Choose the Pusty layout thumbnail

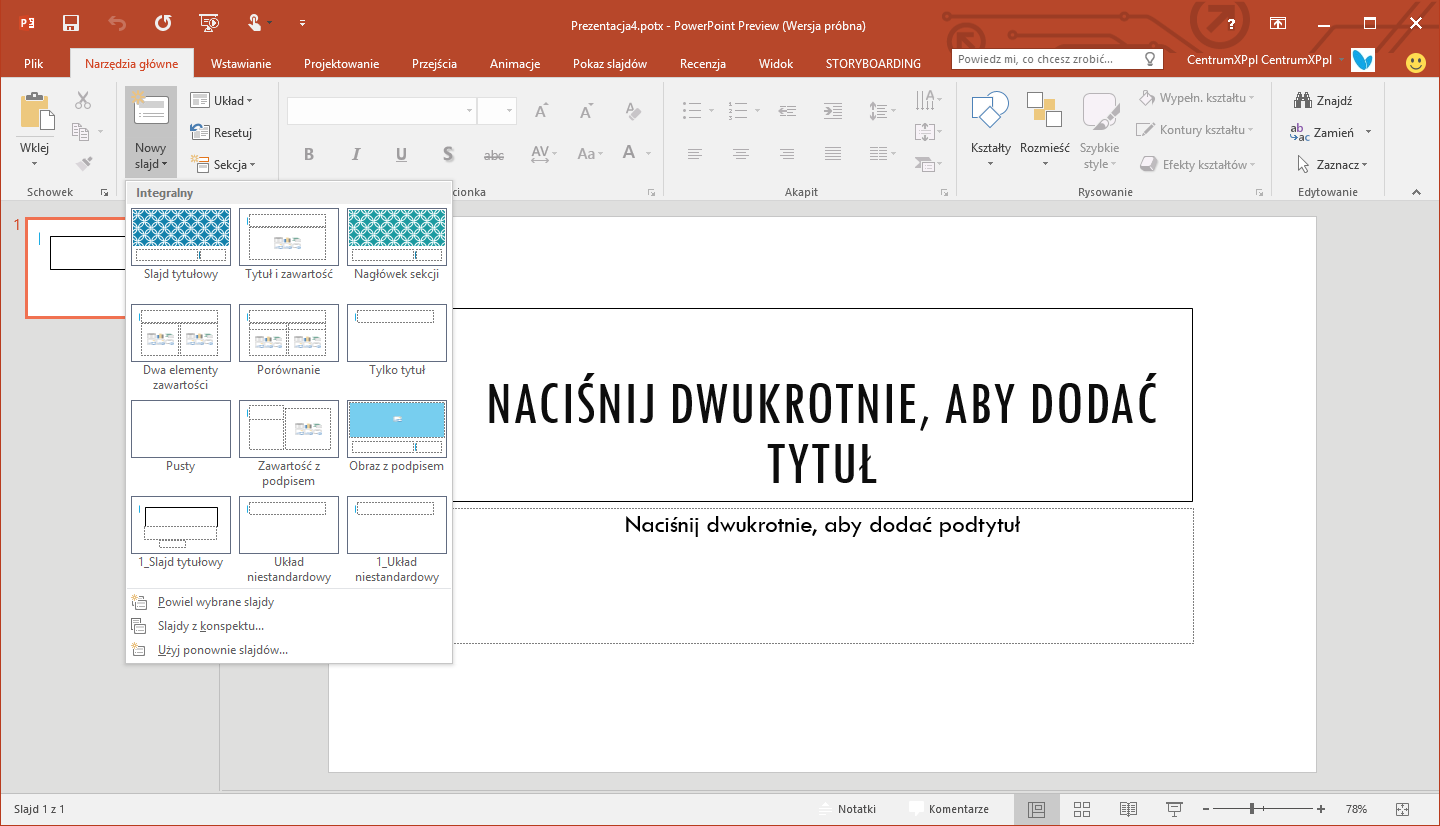[181, 429]
